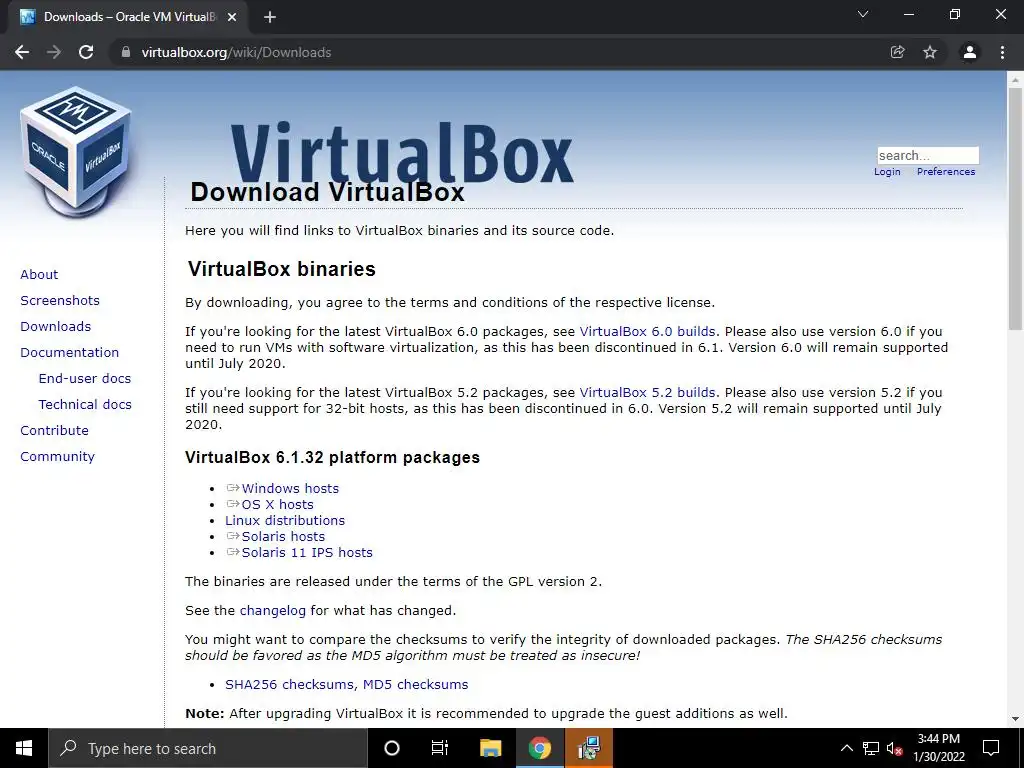Screen dimensions: 1024x768
Task: Bookmark this page with the star icon
Action: [x=930, y=52]
